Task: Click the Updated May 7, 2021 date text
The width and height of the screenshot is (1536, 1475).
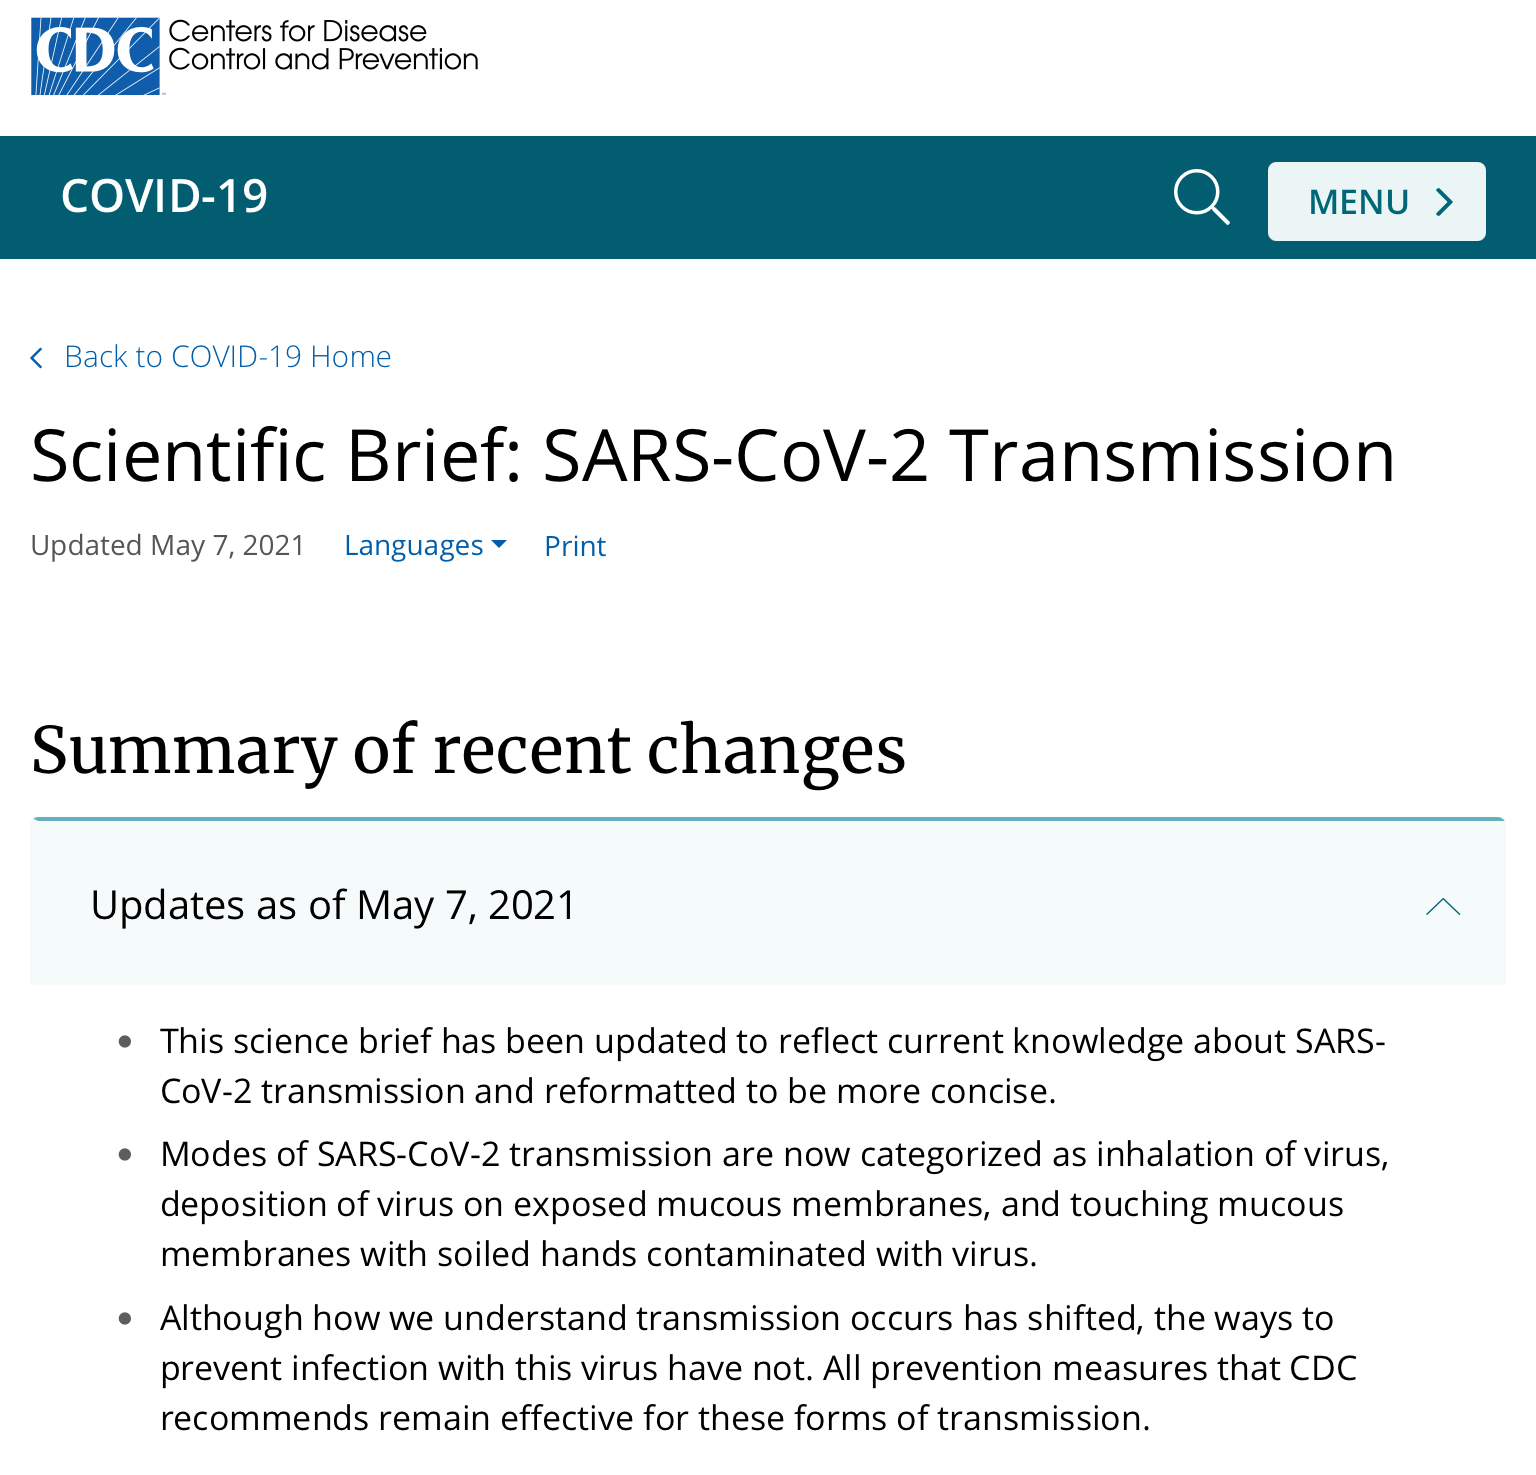Action: (x=168, y=546)
